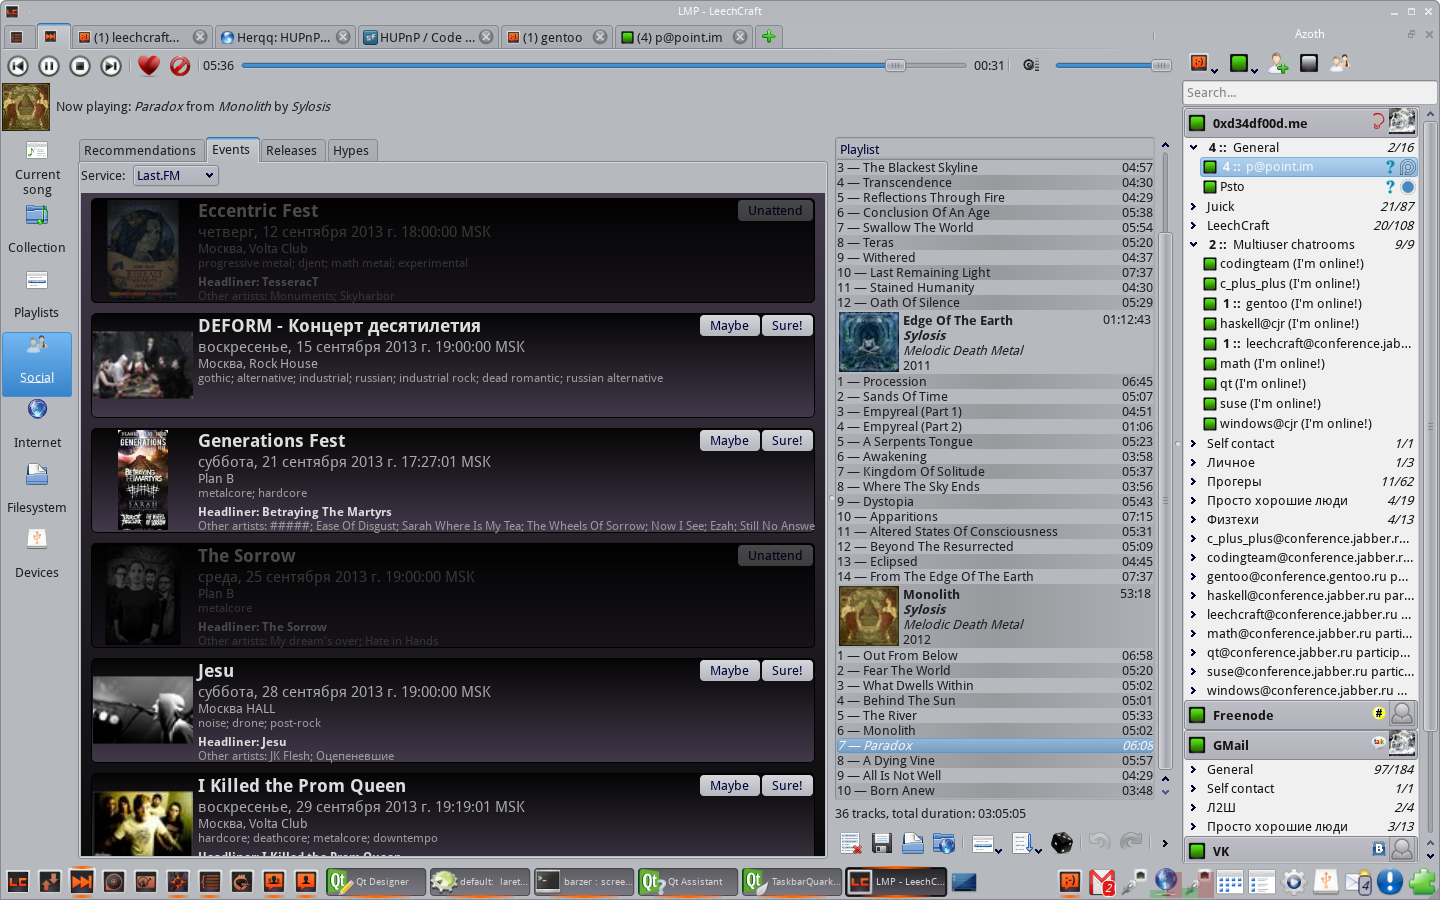Clear the playlist icon

pyautogui.click(x=850, y=844)
